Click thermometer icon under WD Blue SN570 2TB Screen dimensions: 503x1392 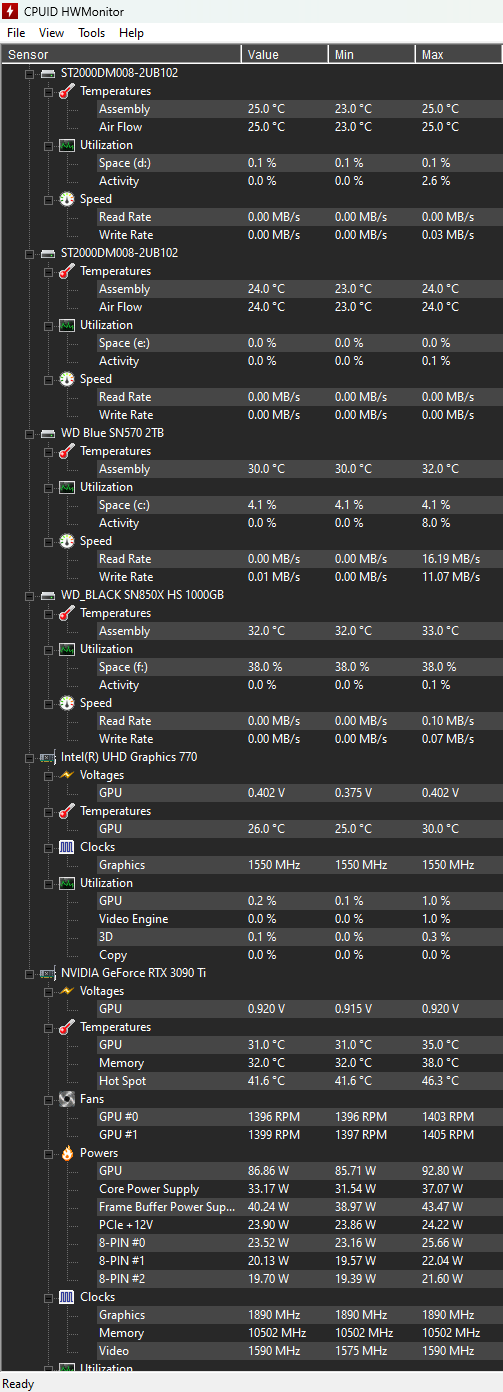click(x=67, y=451)
